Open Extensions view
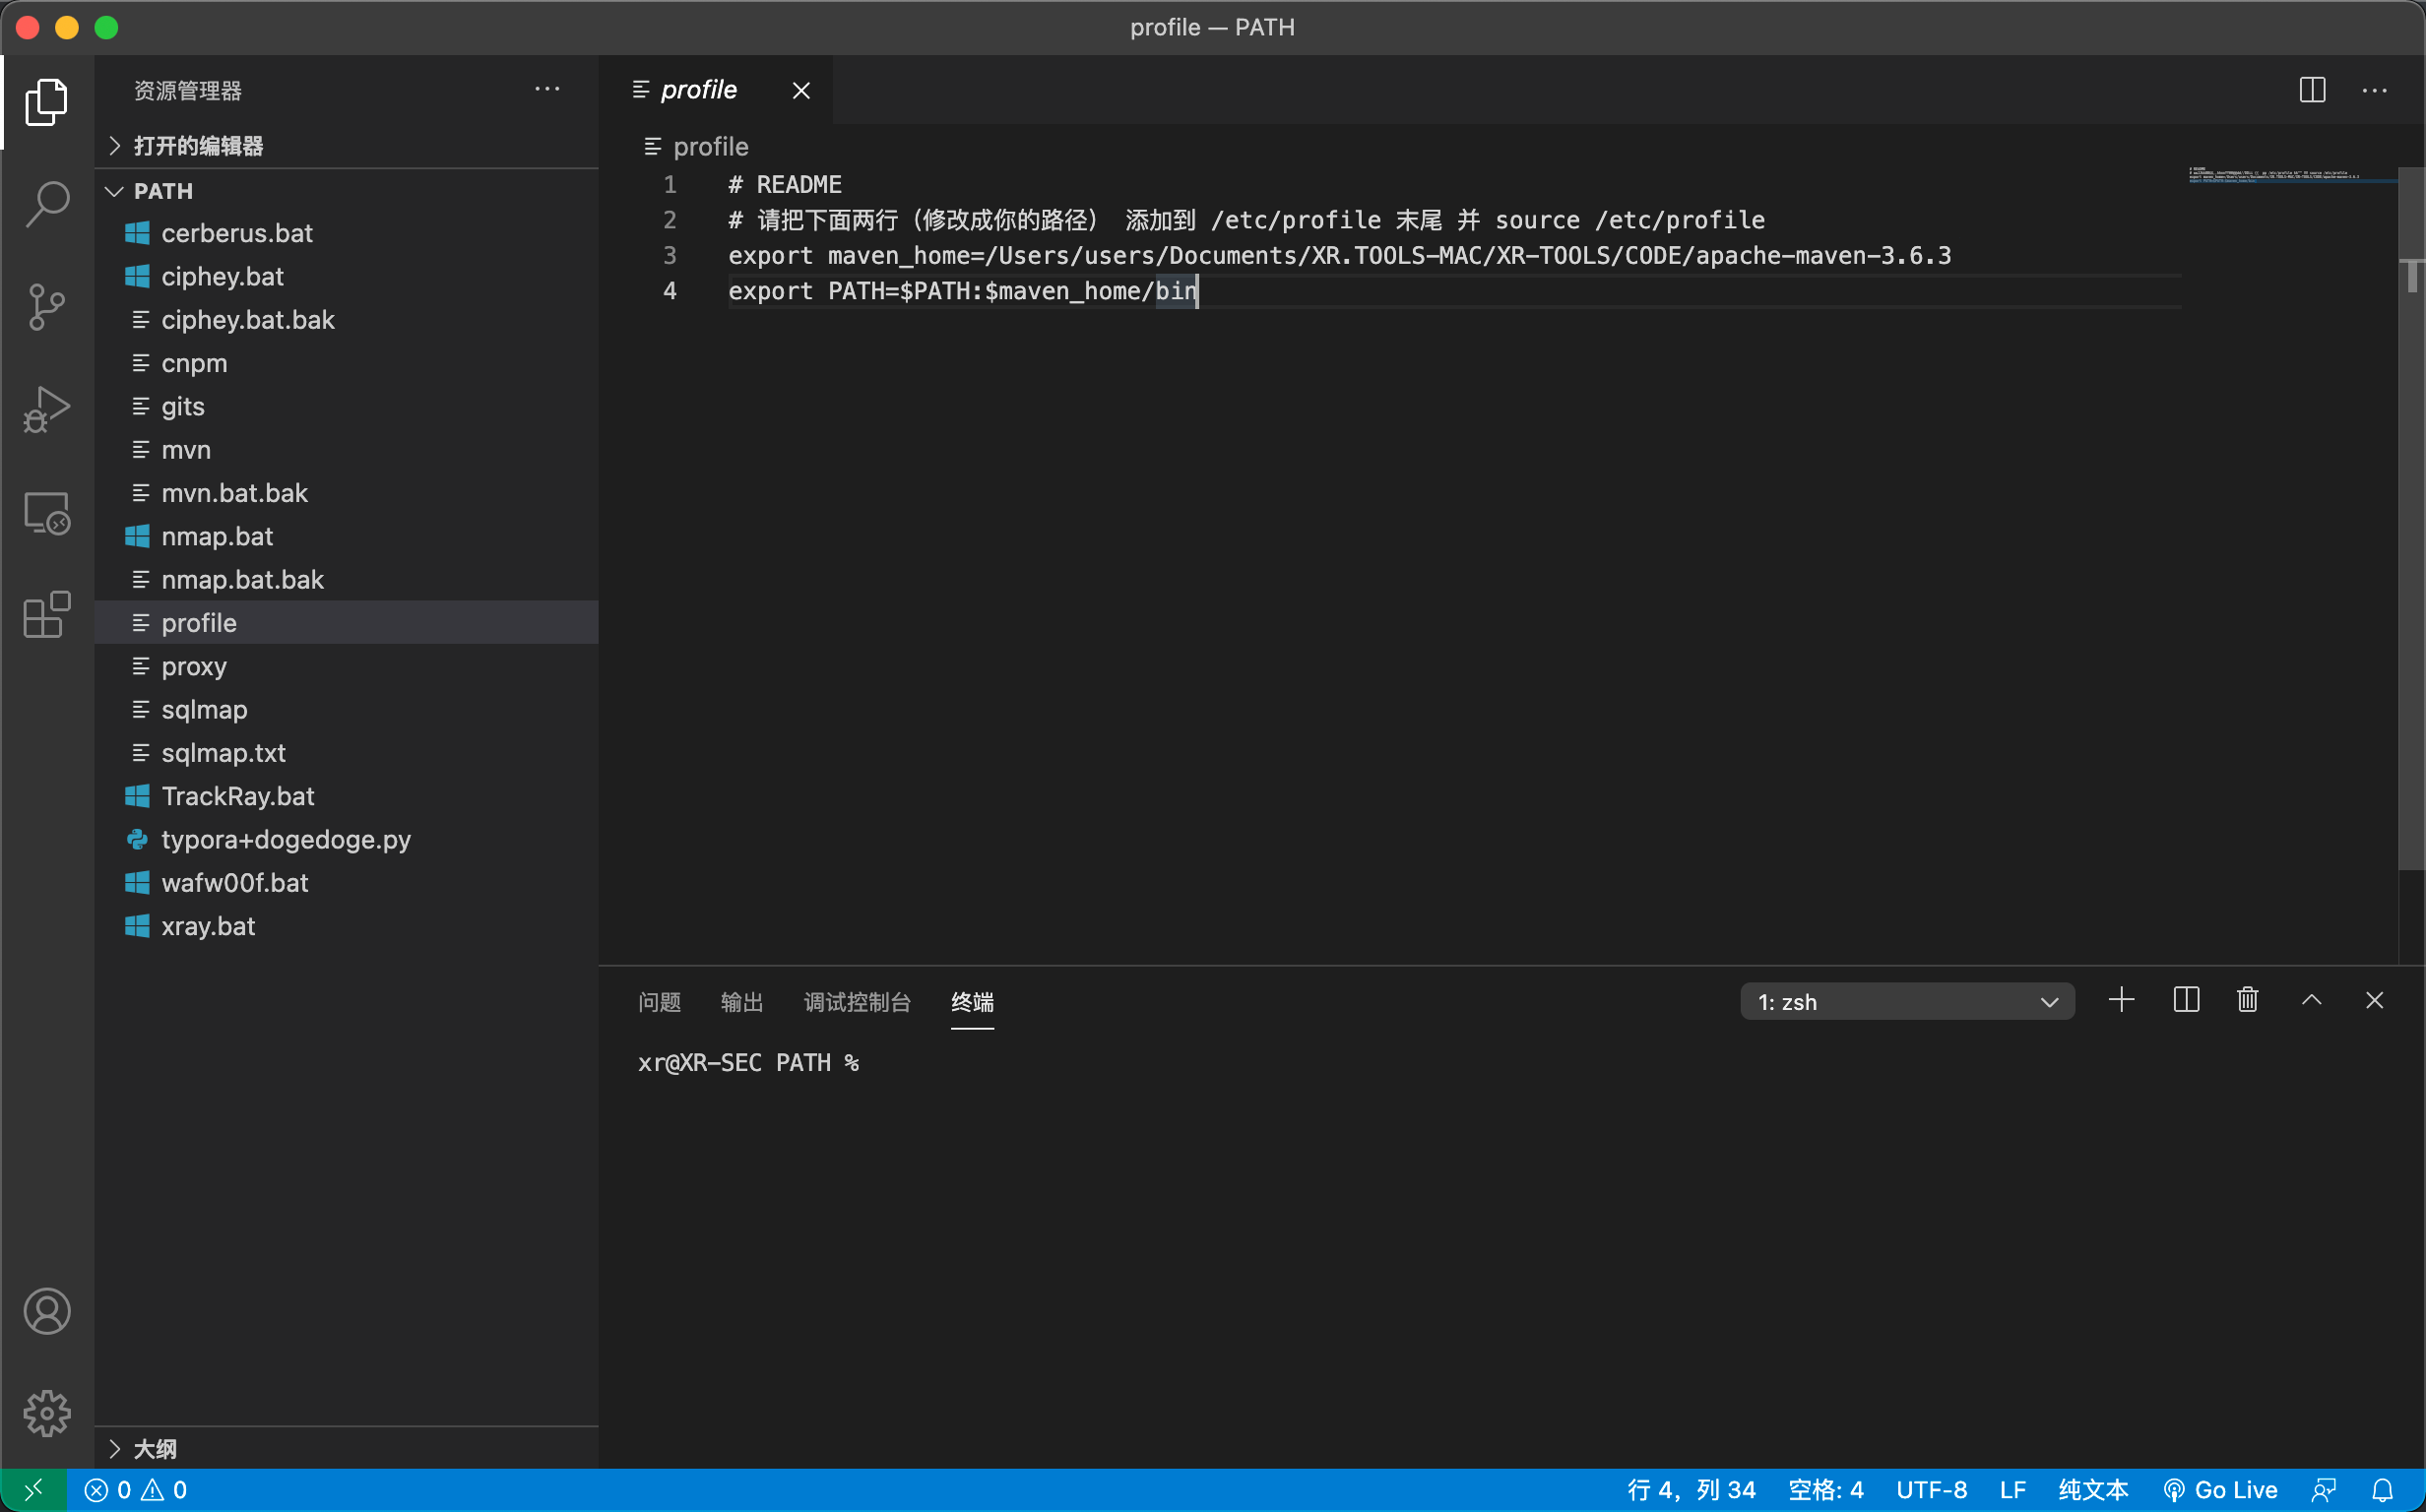Viewport: 2426px width, 1512px height. [46, 615]
